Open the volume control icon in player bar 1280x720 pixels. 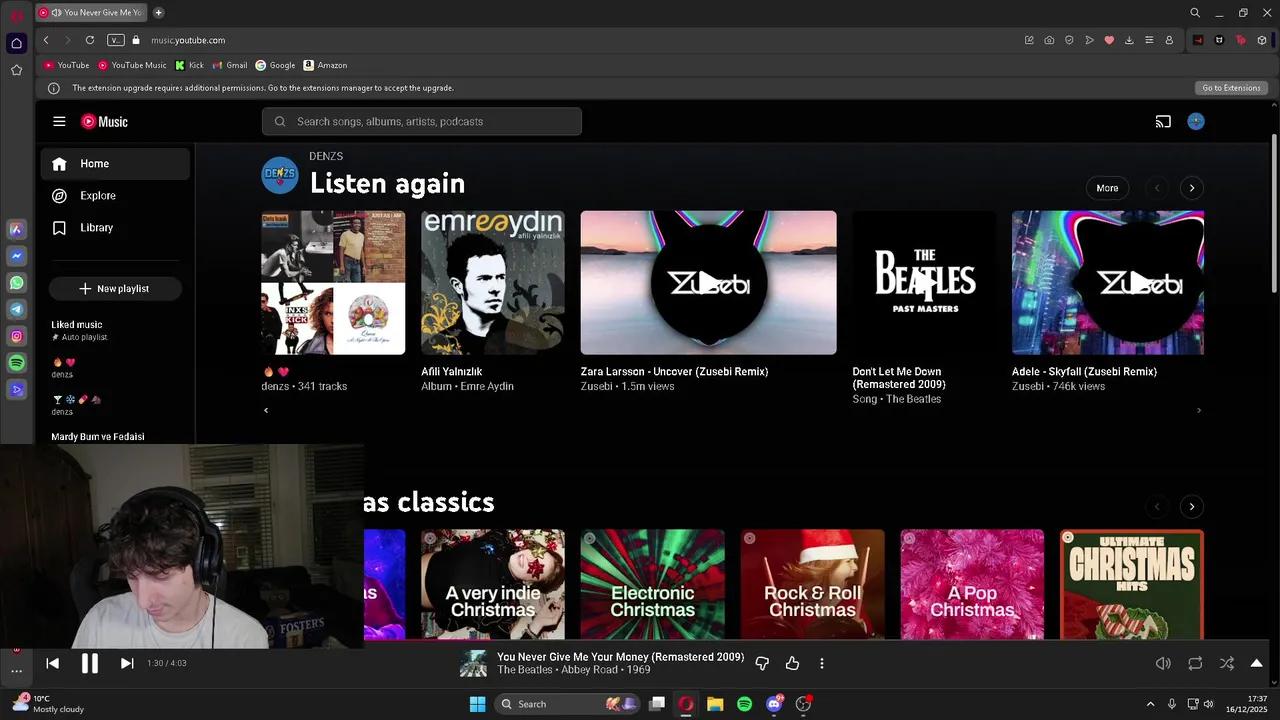pyautogui.click(x=1163, y=663)
